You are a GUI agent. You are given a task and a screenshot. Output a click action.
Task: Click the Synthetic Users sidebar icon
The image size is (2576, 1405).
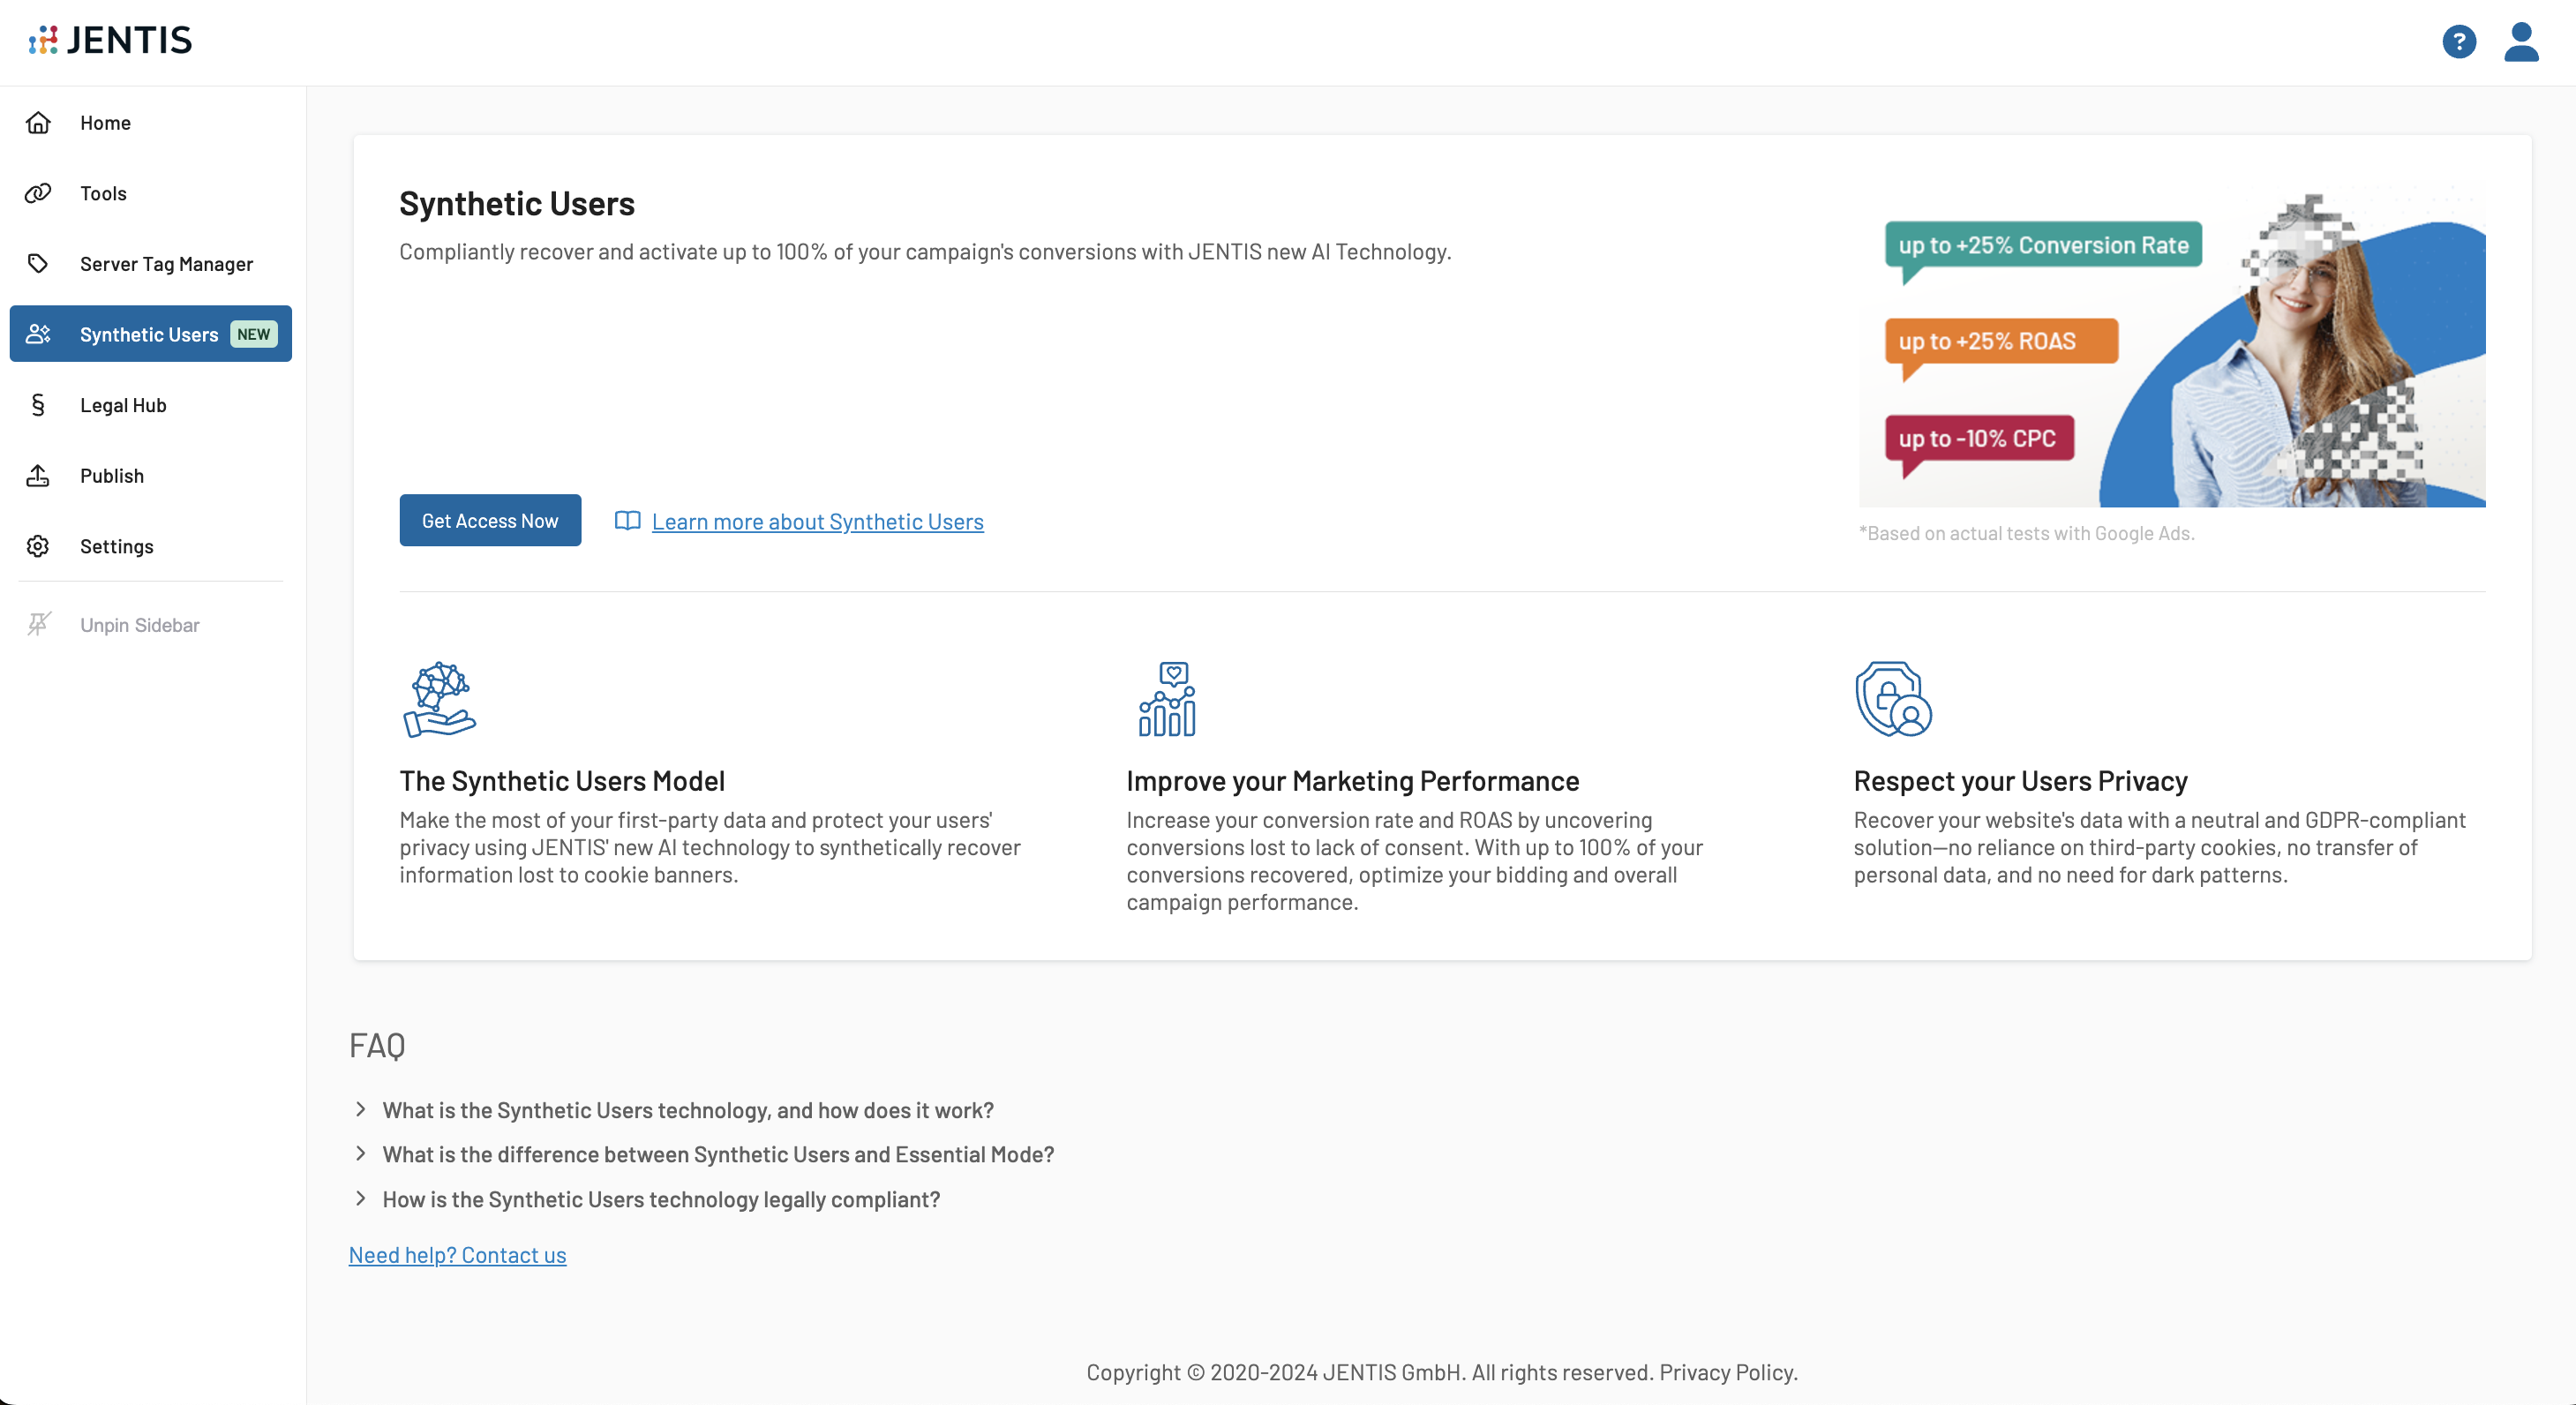[x=40, y=332]
